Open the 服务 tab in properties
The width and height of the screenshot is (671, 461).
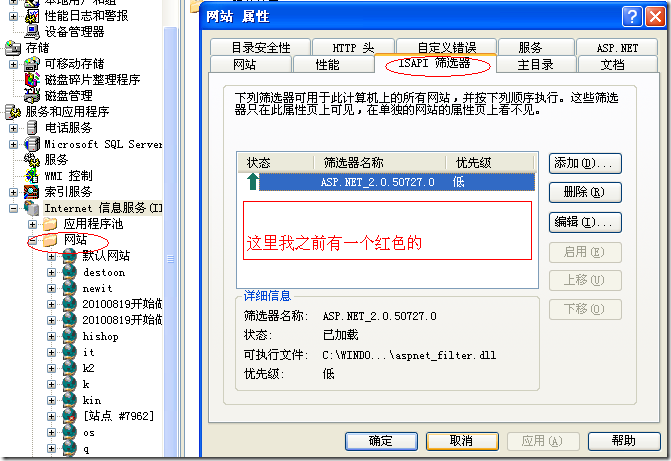click(536, 47)
